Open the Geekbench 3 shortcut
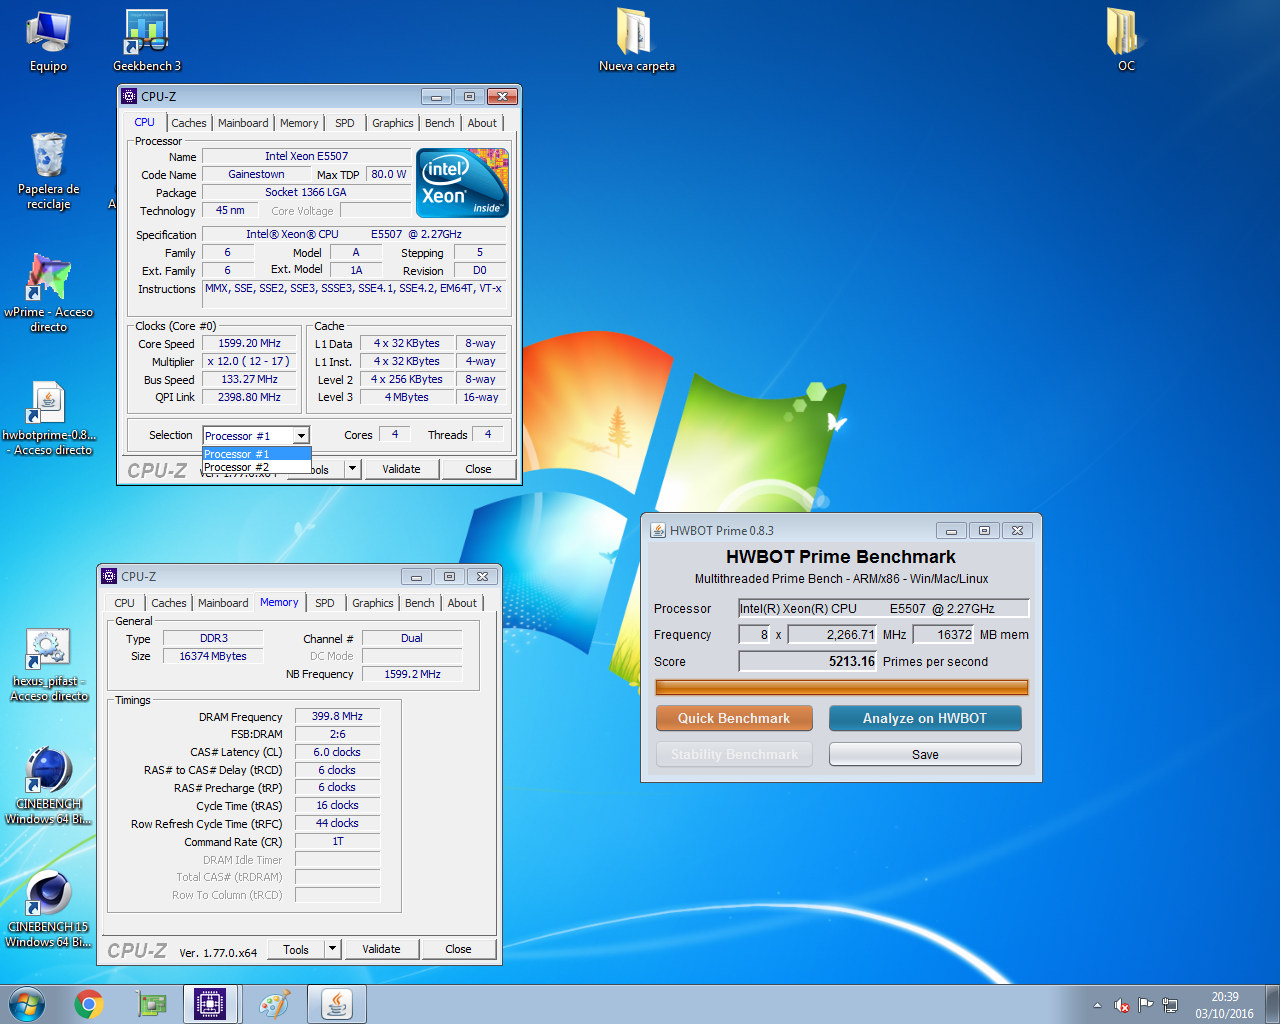1280x1024 pixels. [x=147, y=42]
